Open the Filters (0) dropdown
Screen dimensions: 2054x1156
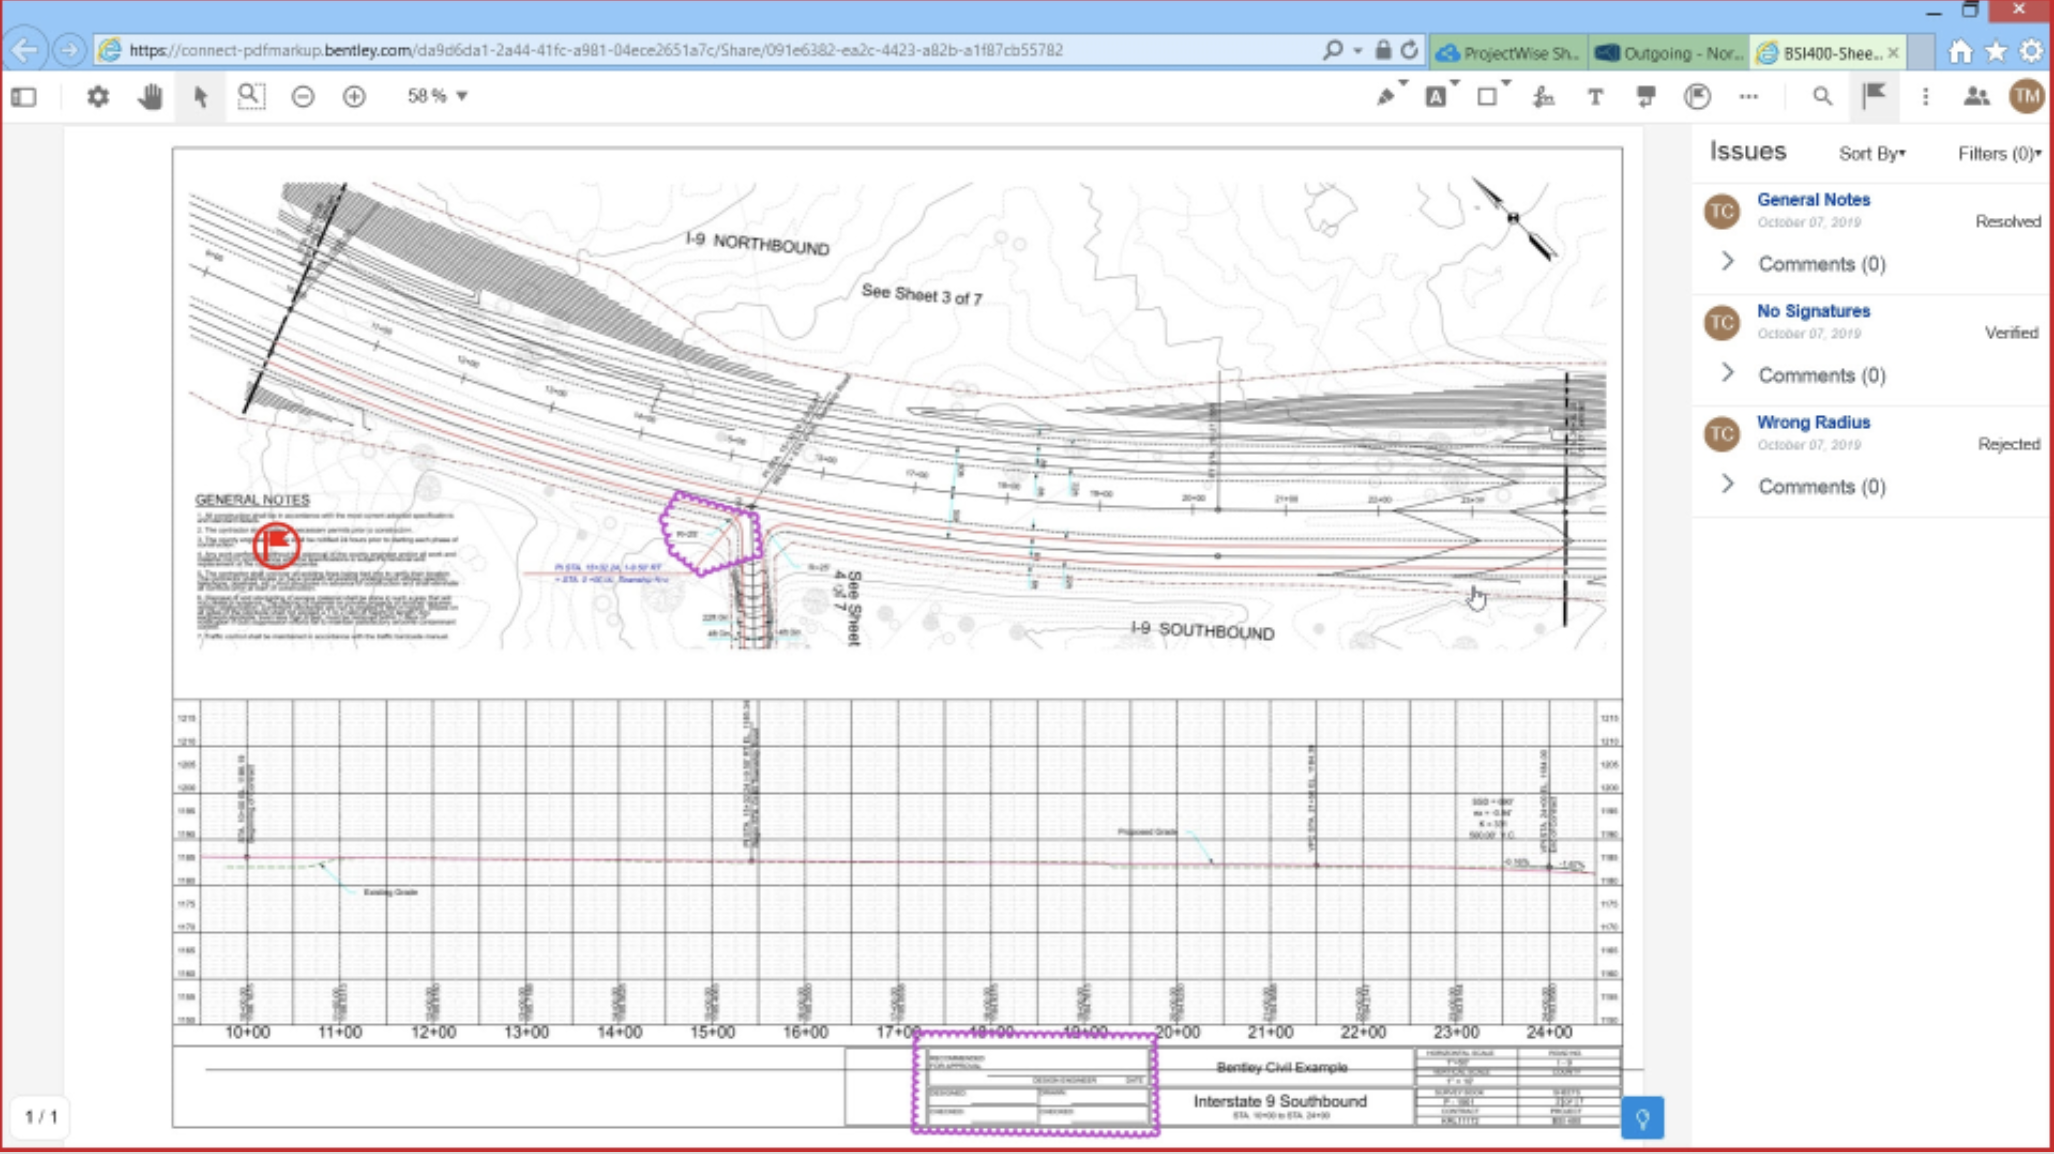click(x=1999, y=154)
